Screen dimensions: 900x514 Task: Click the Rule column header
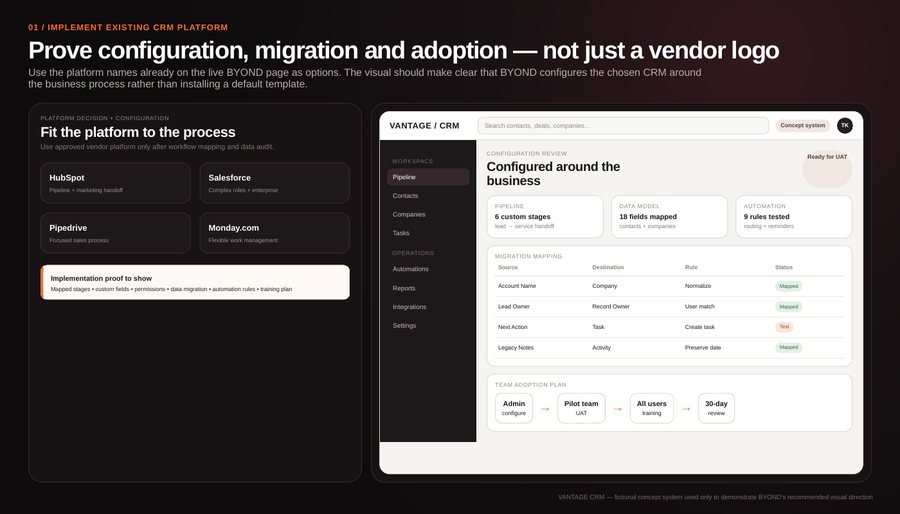click(x=691, y=267)
